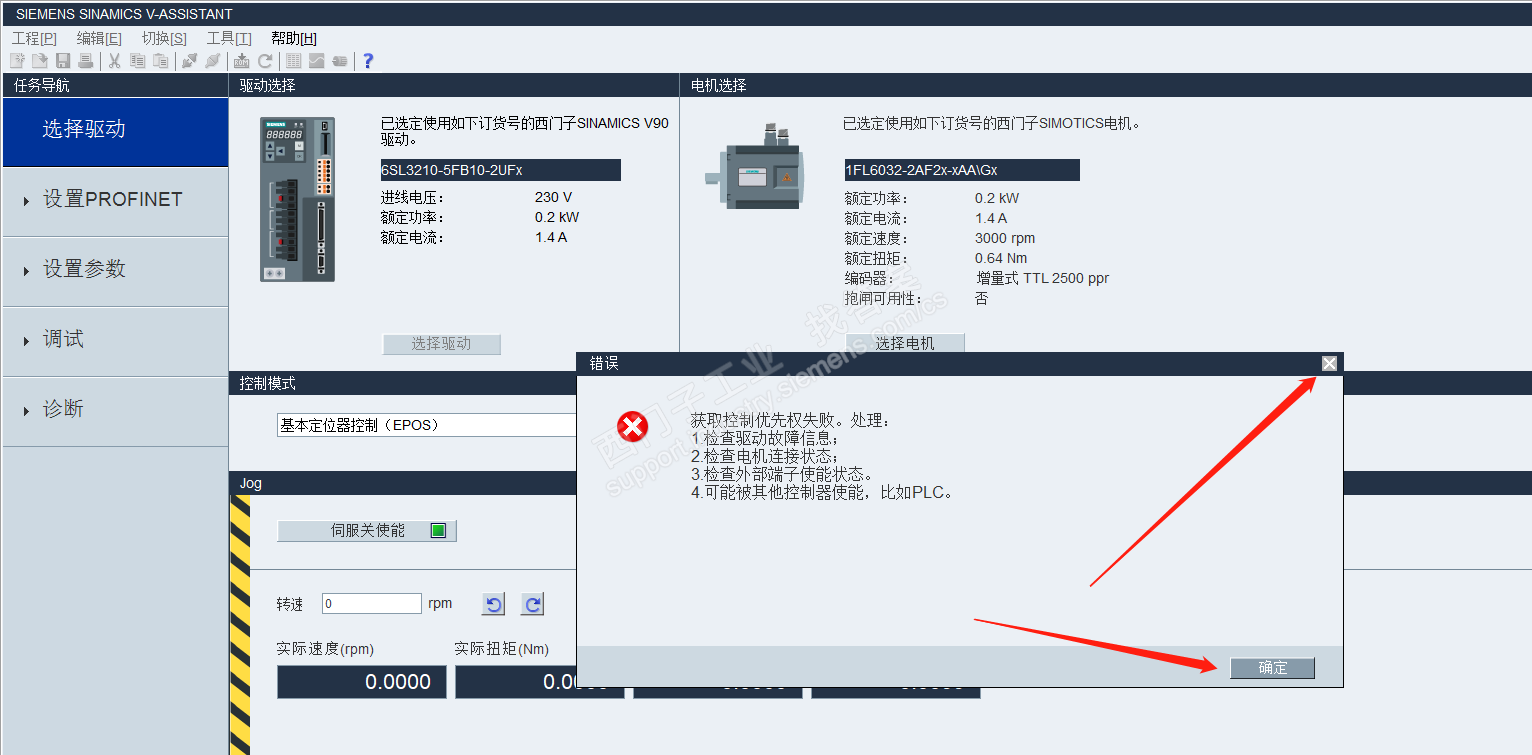
Task: Click the clockwise jog arrow button
Action: pos(533,604)
